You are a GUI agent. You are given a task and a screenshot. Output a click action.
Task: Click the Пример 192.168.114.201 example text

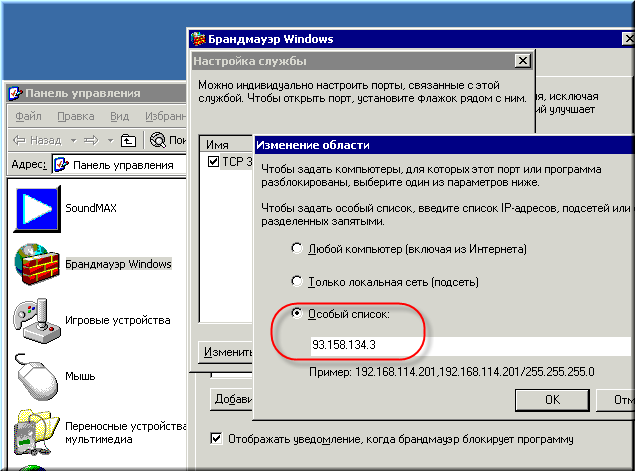point(452,372)
